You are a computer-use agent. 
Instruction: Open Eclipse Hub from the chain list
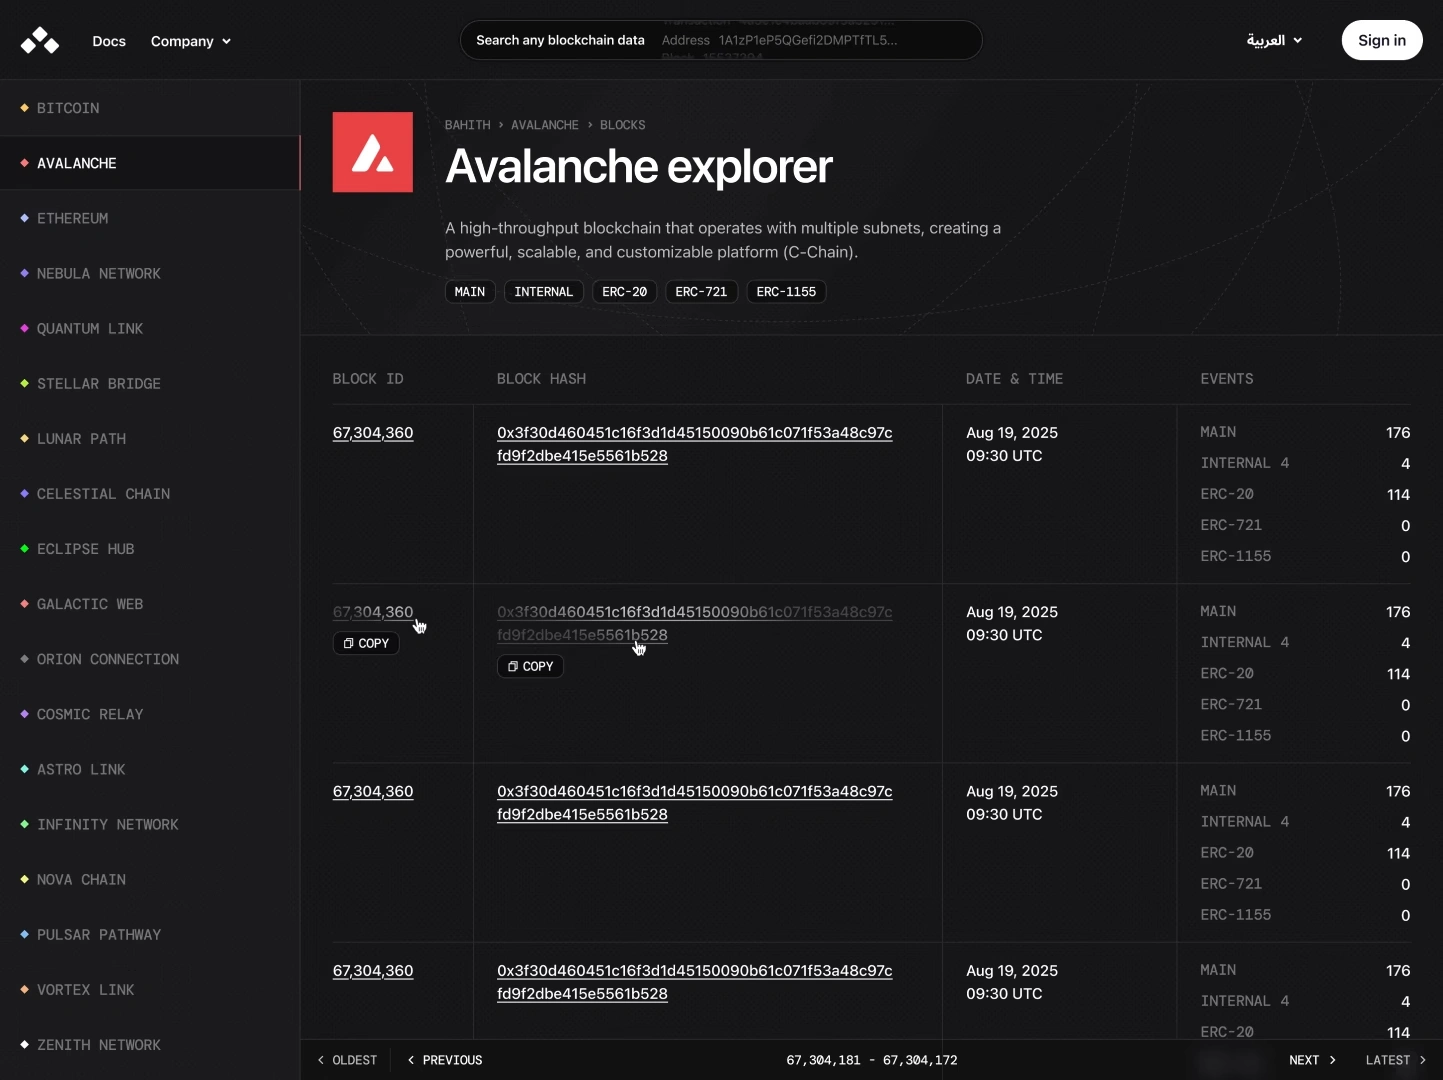[85, 549]
